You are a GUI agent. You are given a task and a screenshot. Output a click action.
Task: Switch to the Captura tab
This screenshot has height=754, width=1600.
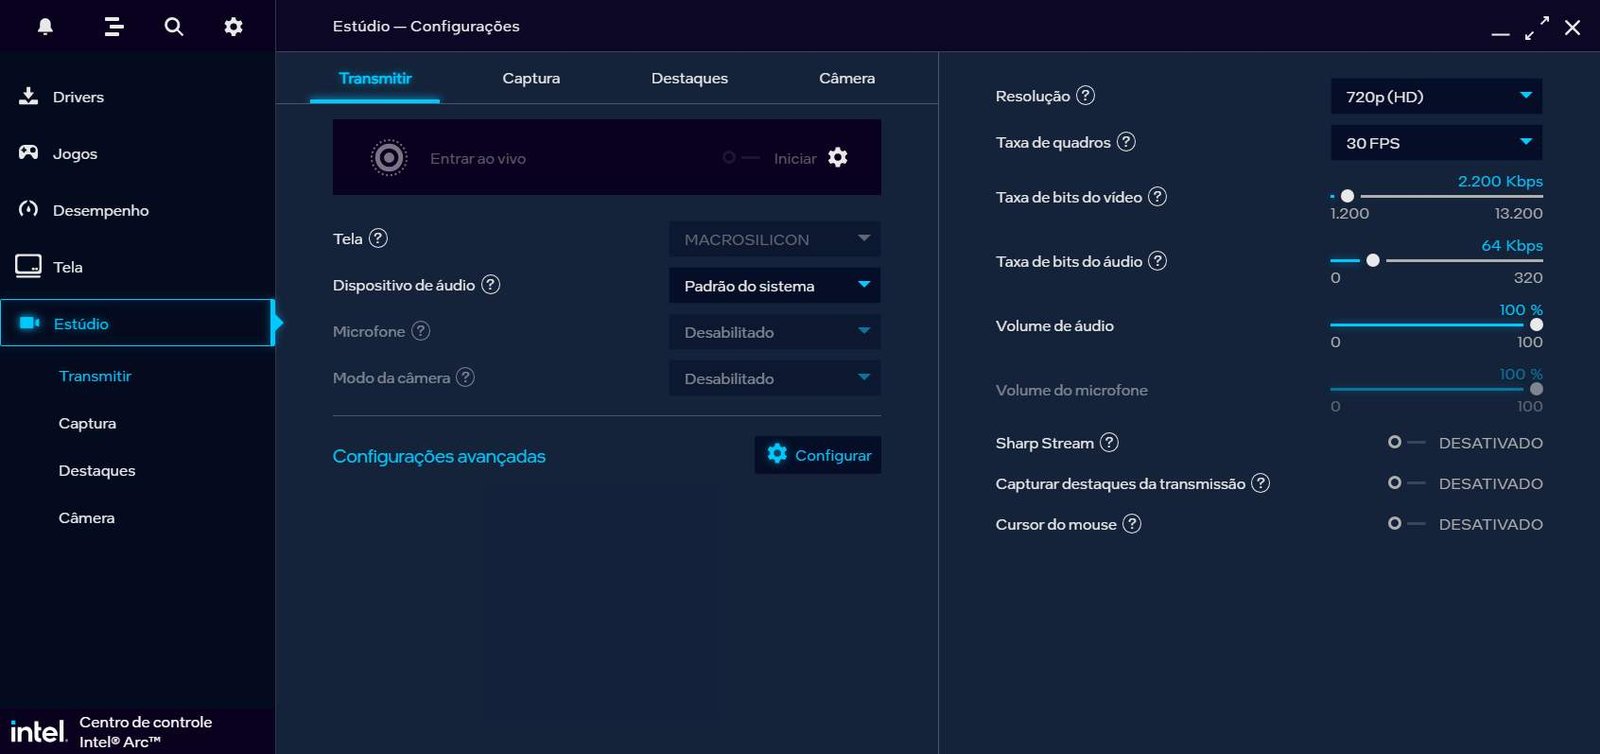click(x=531, y=78)
